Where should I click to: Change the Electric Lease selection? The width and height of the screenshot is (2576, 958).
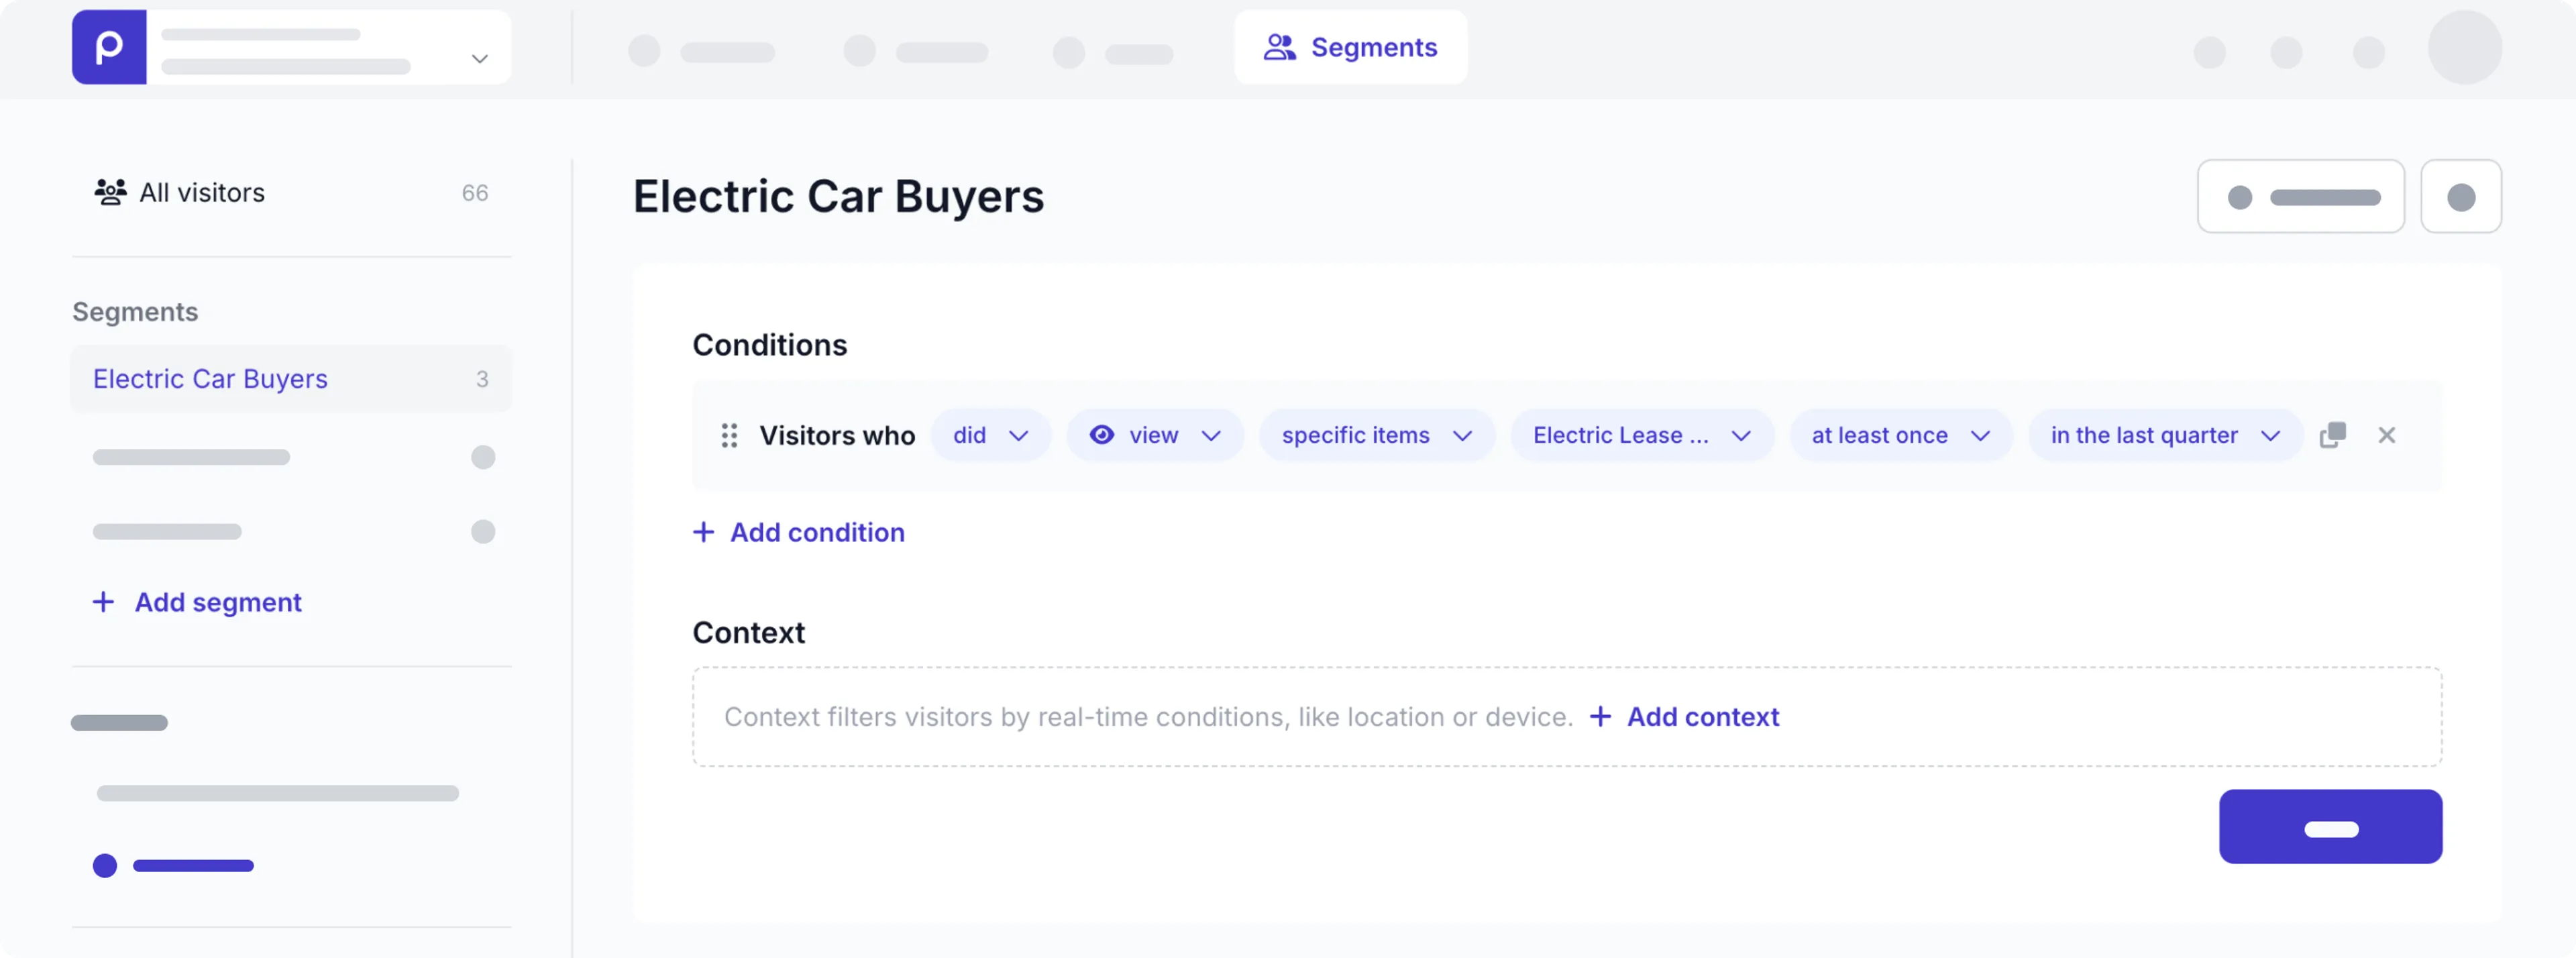coord(1640,435)
